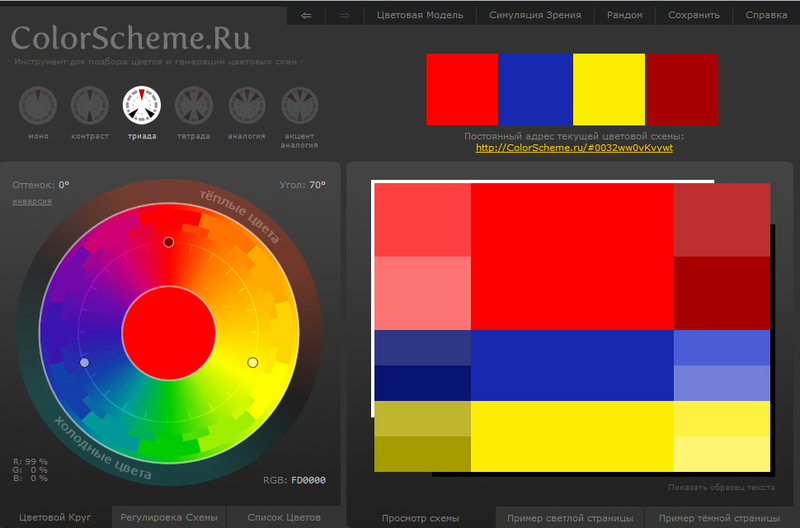Switch to the Регулировка Схемы tab
Image resolution: width=800 pixels, height=528 pixels.
point(169,517)
